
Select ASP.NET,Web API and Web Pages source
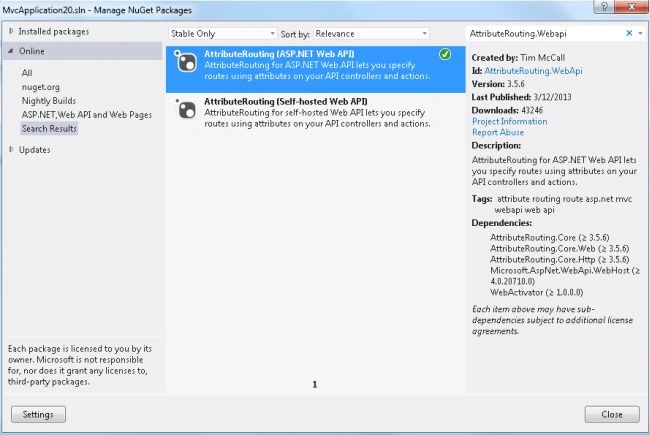click(x=87, y=114)
